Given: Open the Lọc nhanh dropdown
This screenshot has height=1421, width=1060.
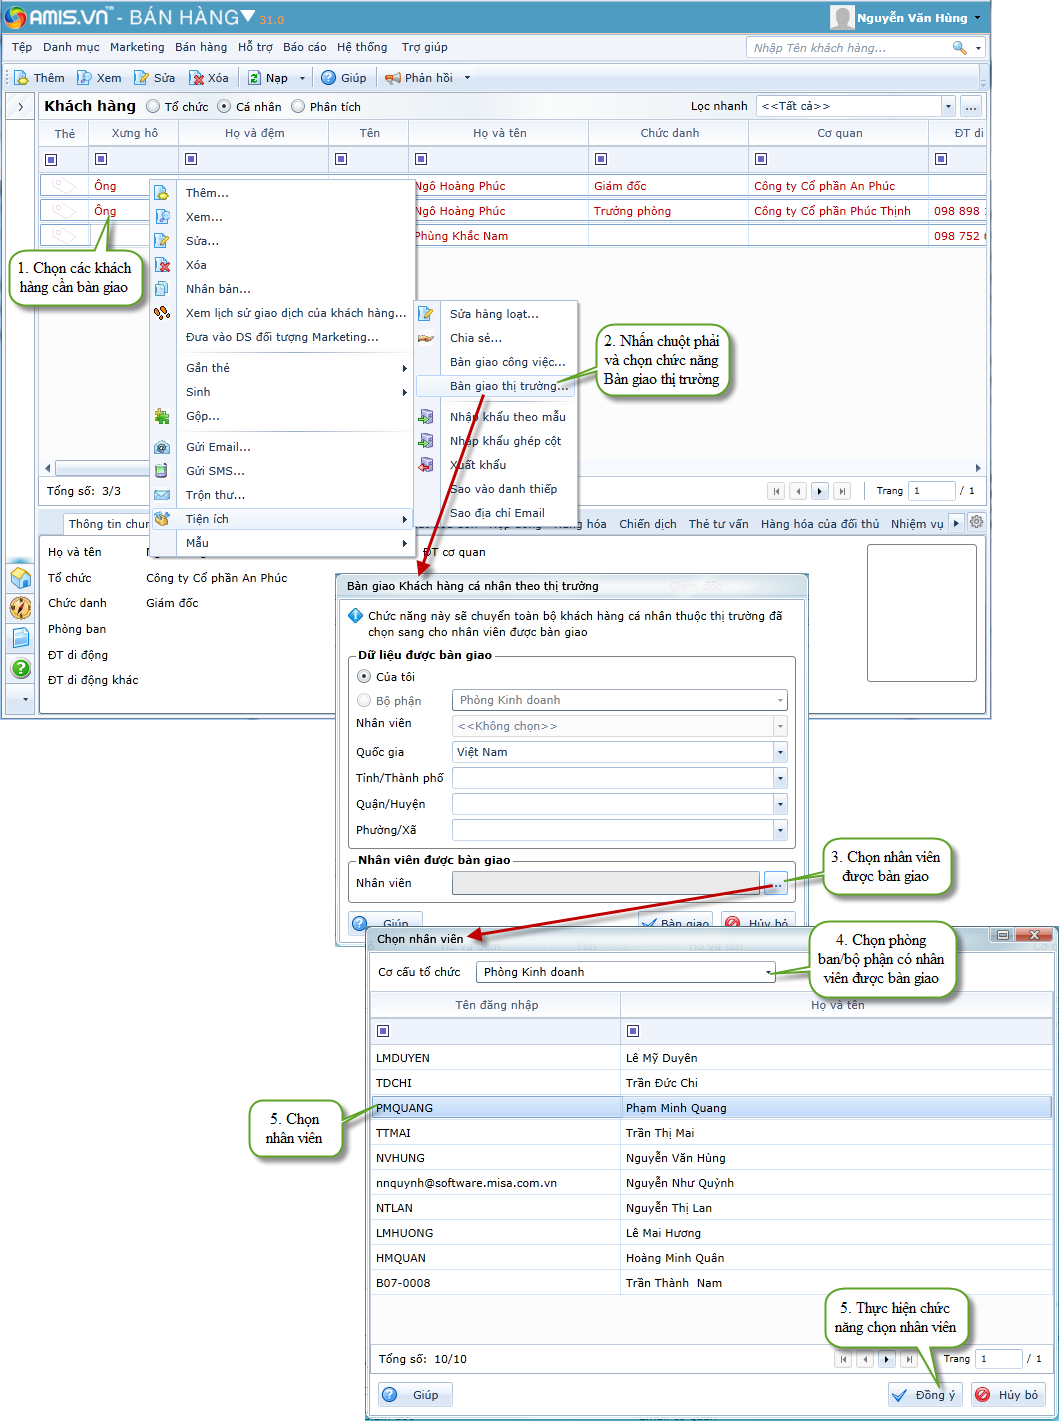Looking at the screenshot, I should tap(947, 107).
